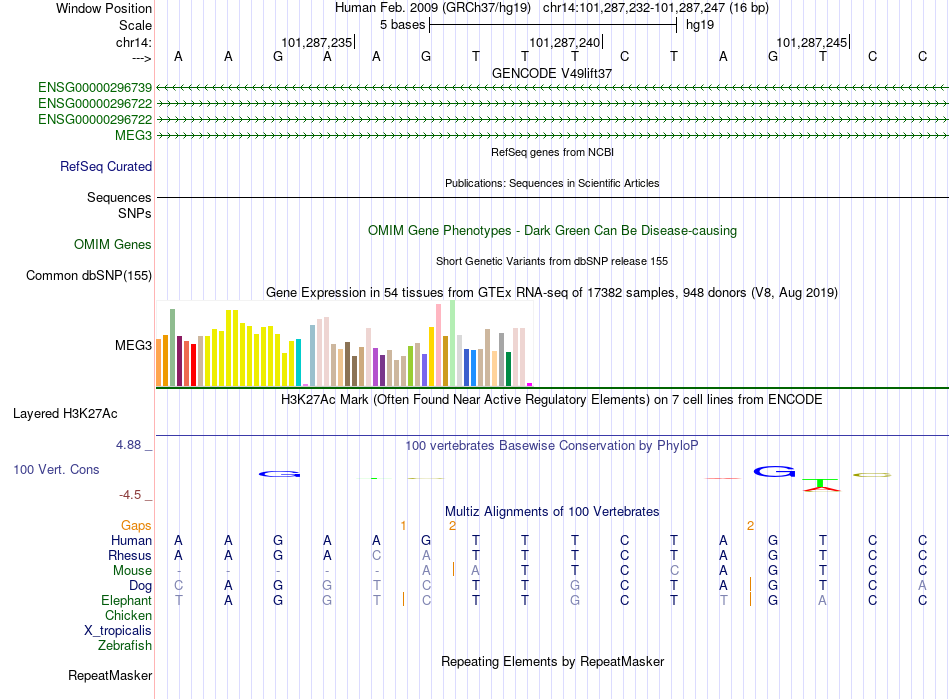Click the hg19 label beside the scale bar
Image resolution: width=950 pixels, height=699 pixels.
pyautogui.click(x=700, y=25)
